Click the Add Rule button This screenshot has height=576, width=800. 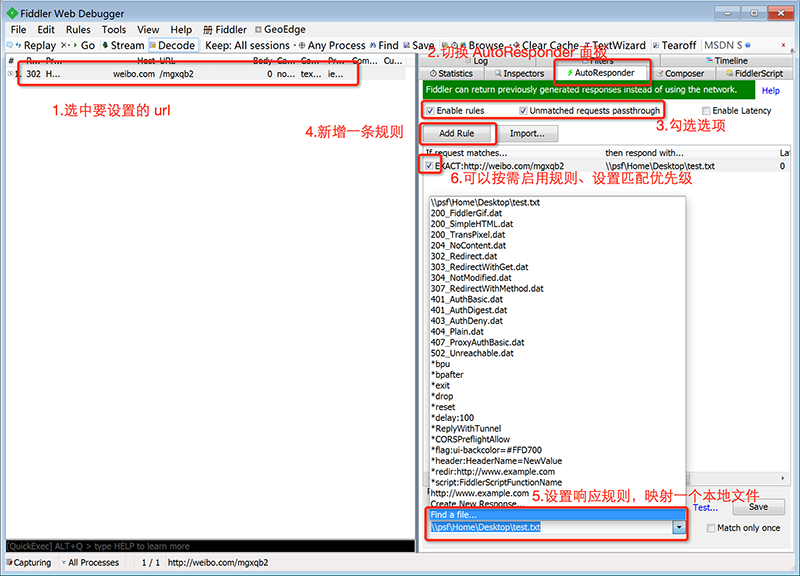tap(458, 133)
